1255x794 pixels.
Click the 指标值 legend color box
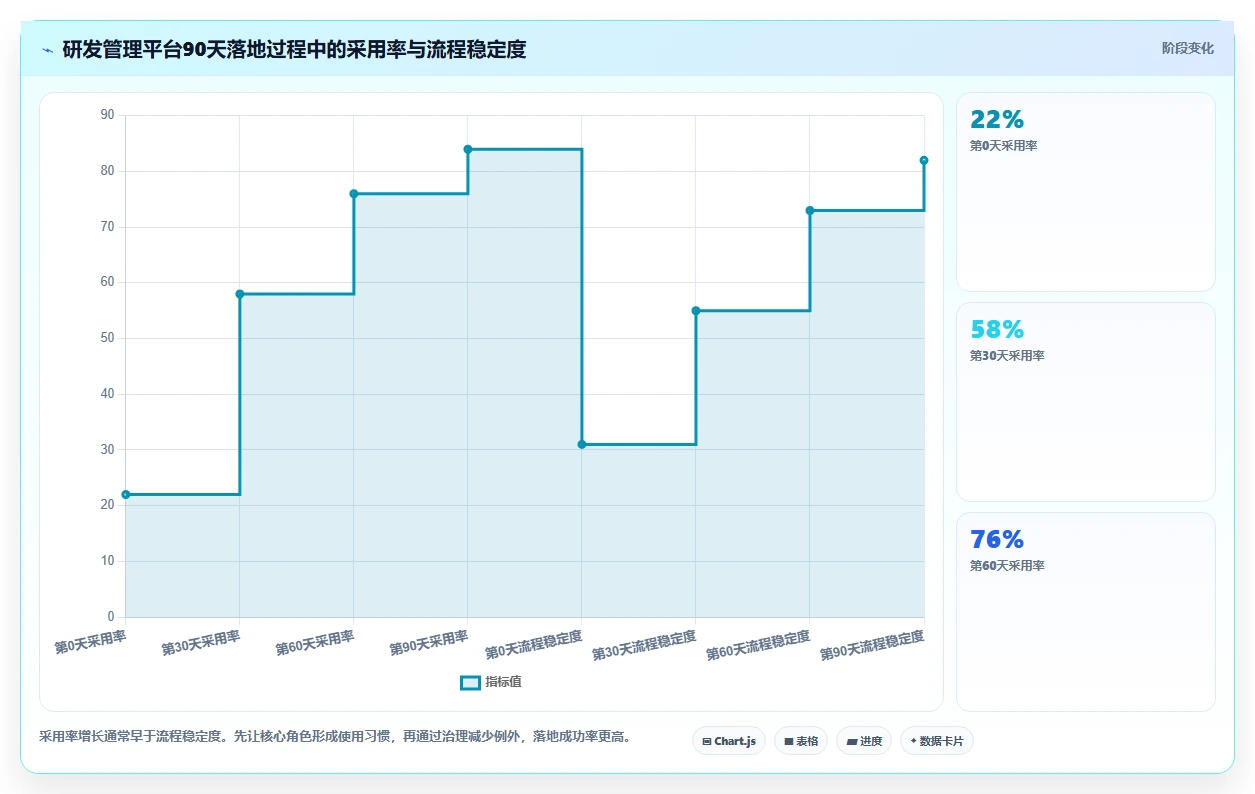tap(470, 682)
